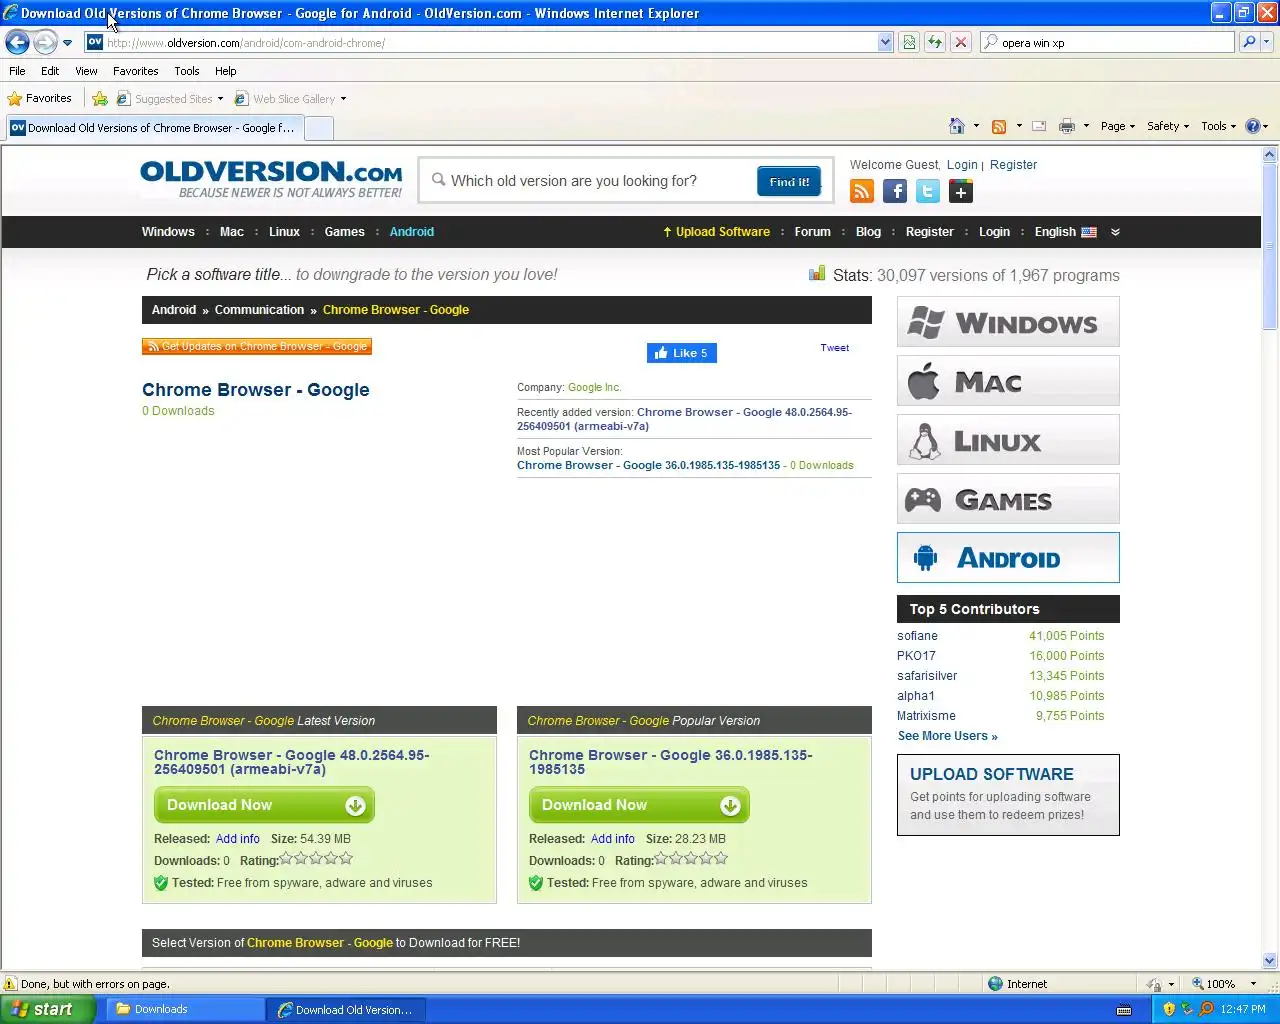Image resolution: width=1280 pixels, height=1024 pixels.
Task: Click 'Get Updates on Chrome Browser - Google' button
Action: click(x=257, y=346)
